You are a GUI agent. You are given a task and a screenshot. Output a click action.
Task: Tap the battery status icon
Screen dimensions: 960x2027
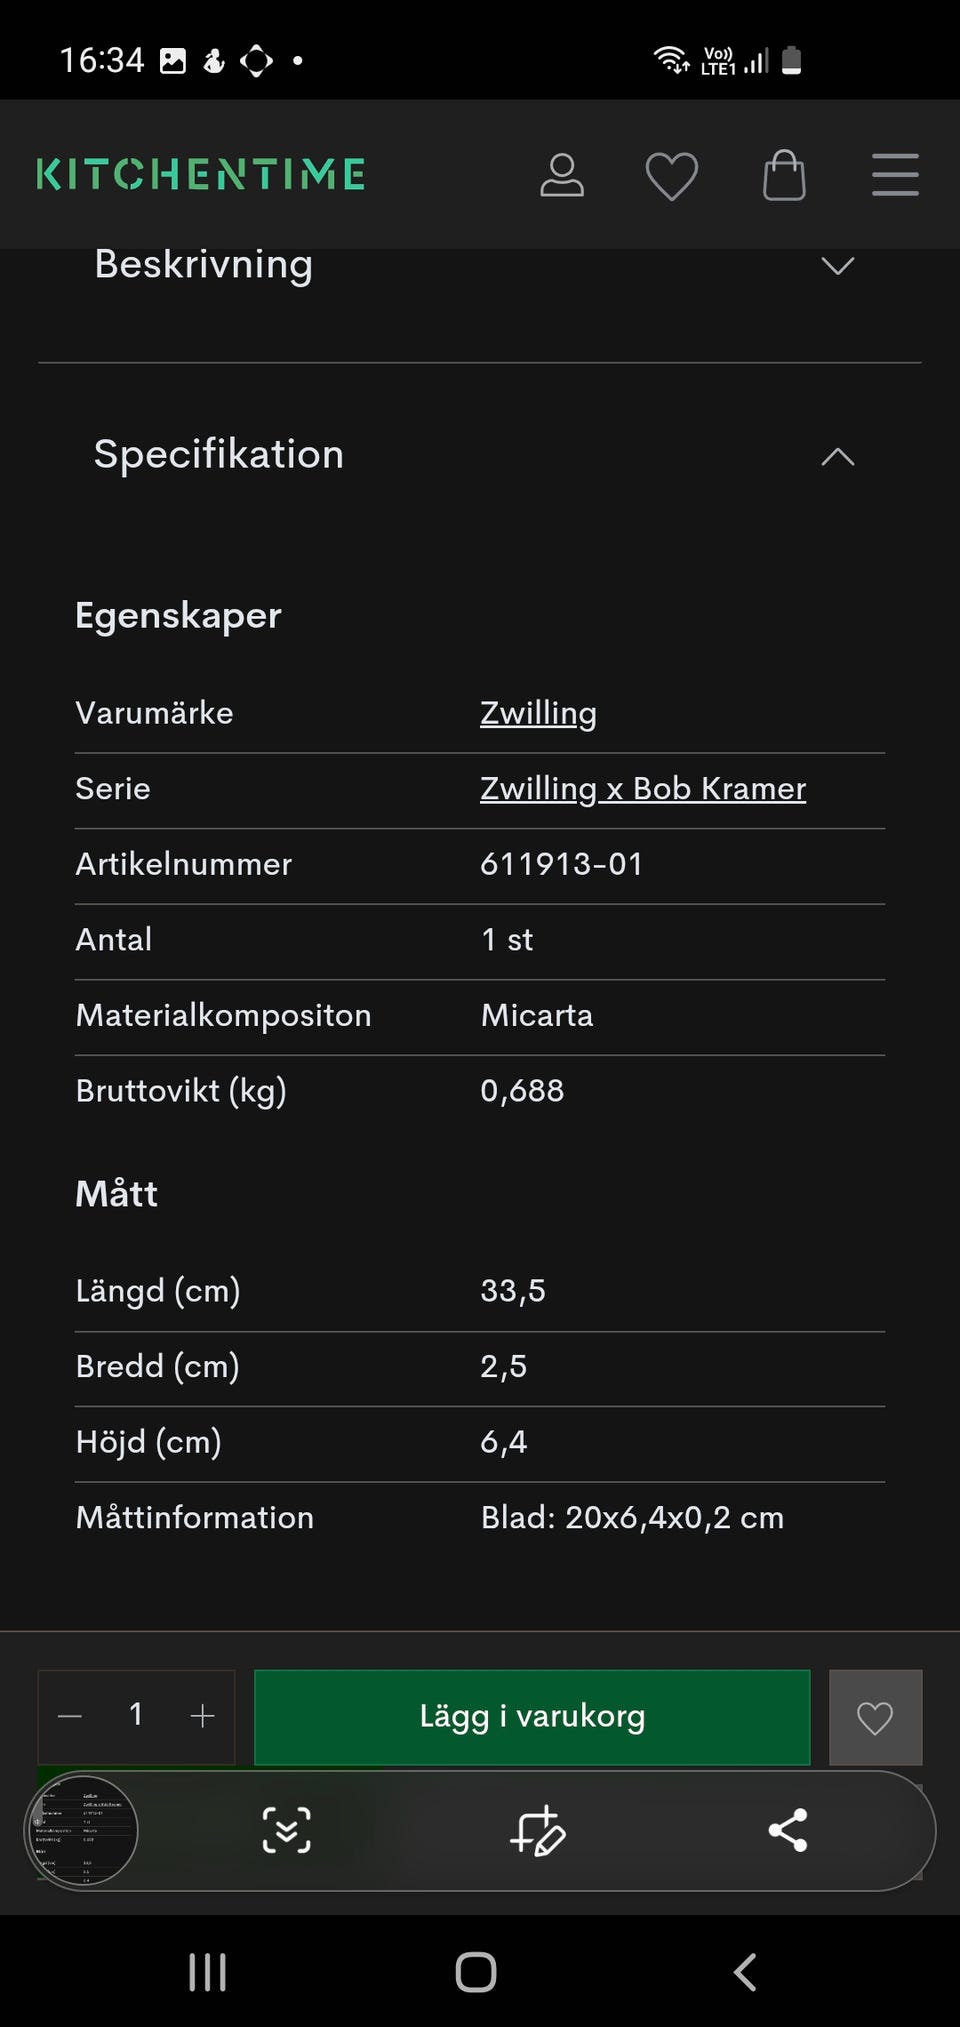point(791,60)
